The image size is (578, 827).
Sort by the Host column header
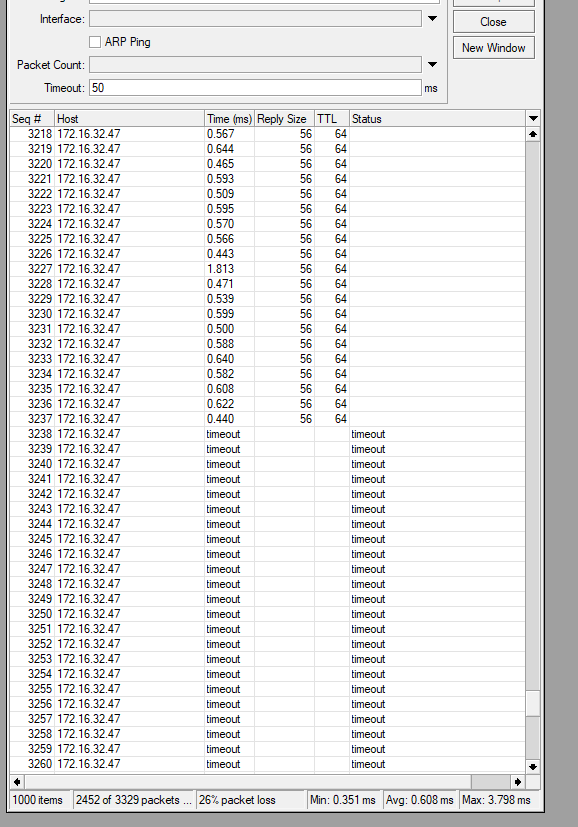pyautogui.click(x=129, y=119)
